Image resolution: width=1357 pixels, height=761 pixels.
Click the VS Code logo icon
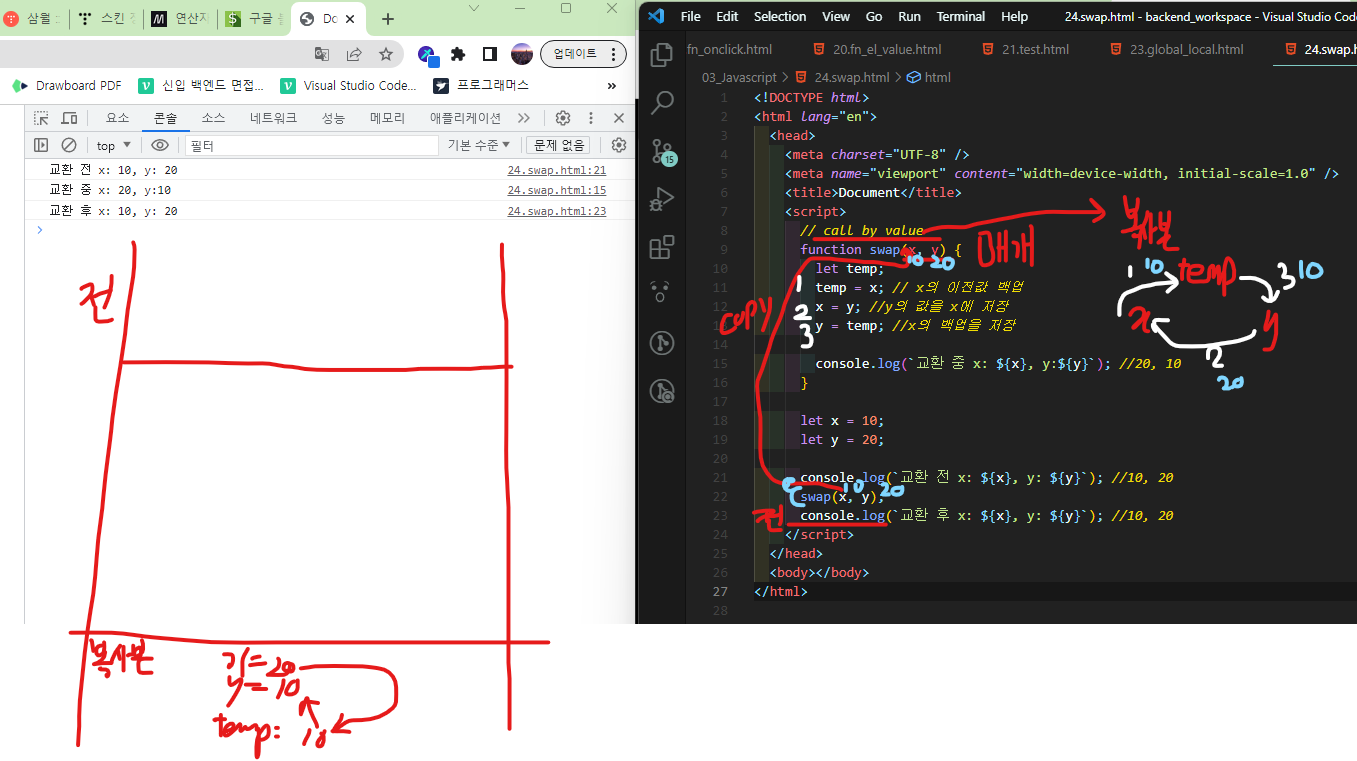656,16
